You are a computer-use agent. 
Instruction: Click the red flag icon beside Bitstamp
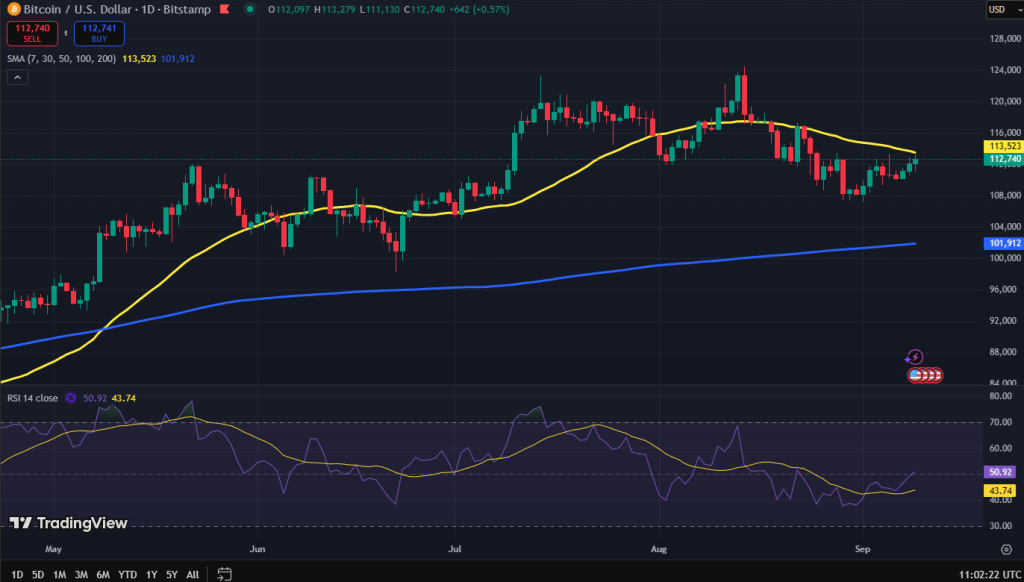click(225, 10)
